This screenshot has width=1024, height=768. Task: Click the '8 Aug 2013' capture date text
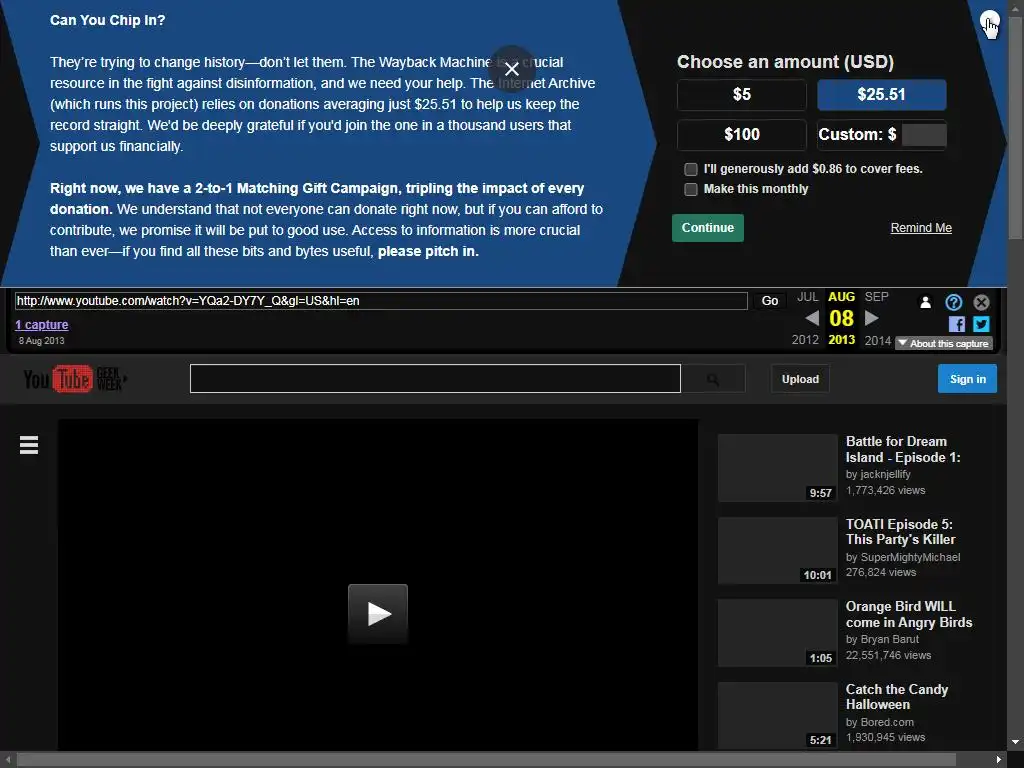(41, 341)
